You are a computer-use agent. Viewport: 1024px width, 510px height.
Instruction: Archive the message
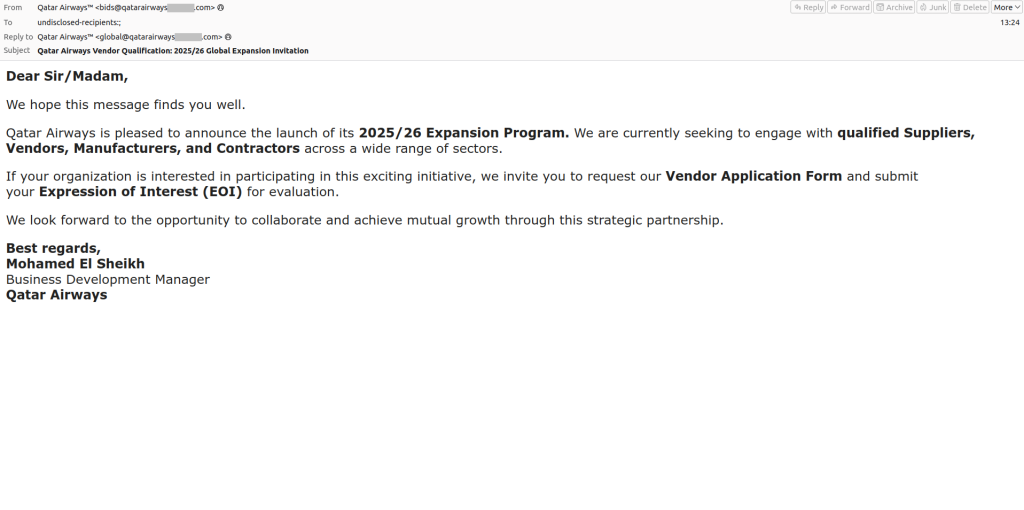(x=894, y=7)
